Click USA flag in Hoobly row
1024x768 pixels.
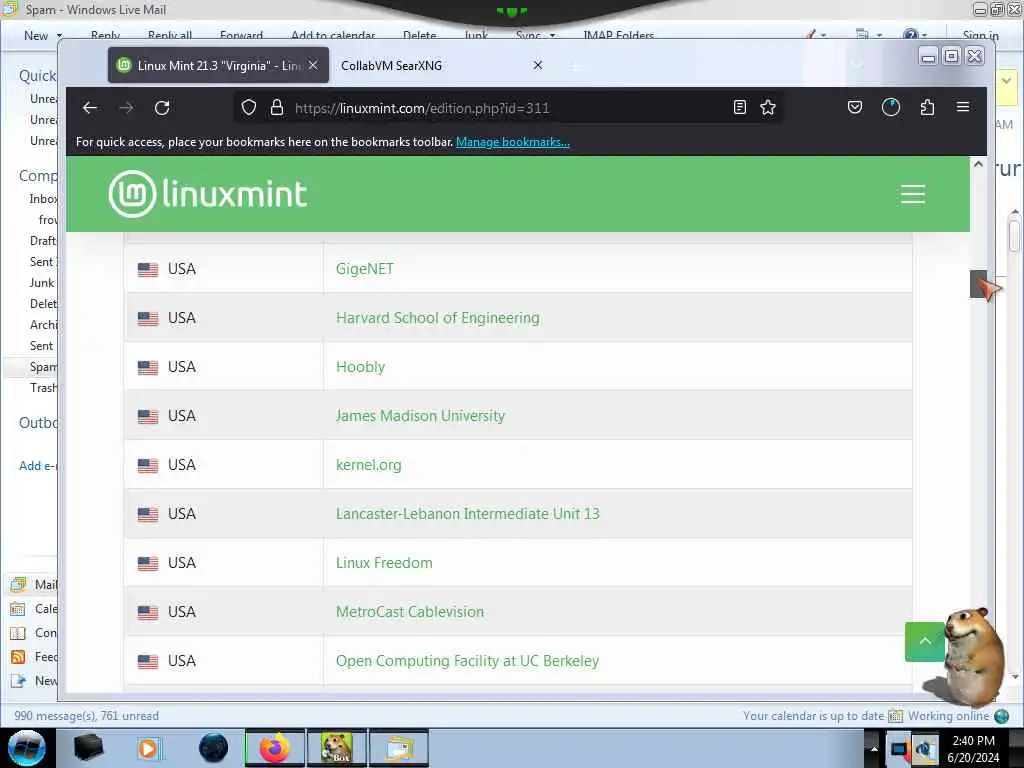click(148, 368)
